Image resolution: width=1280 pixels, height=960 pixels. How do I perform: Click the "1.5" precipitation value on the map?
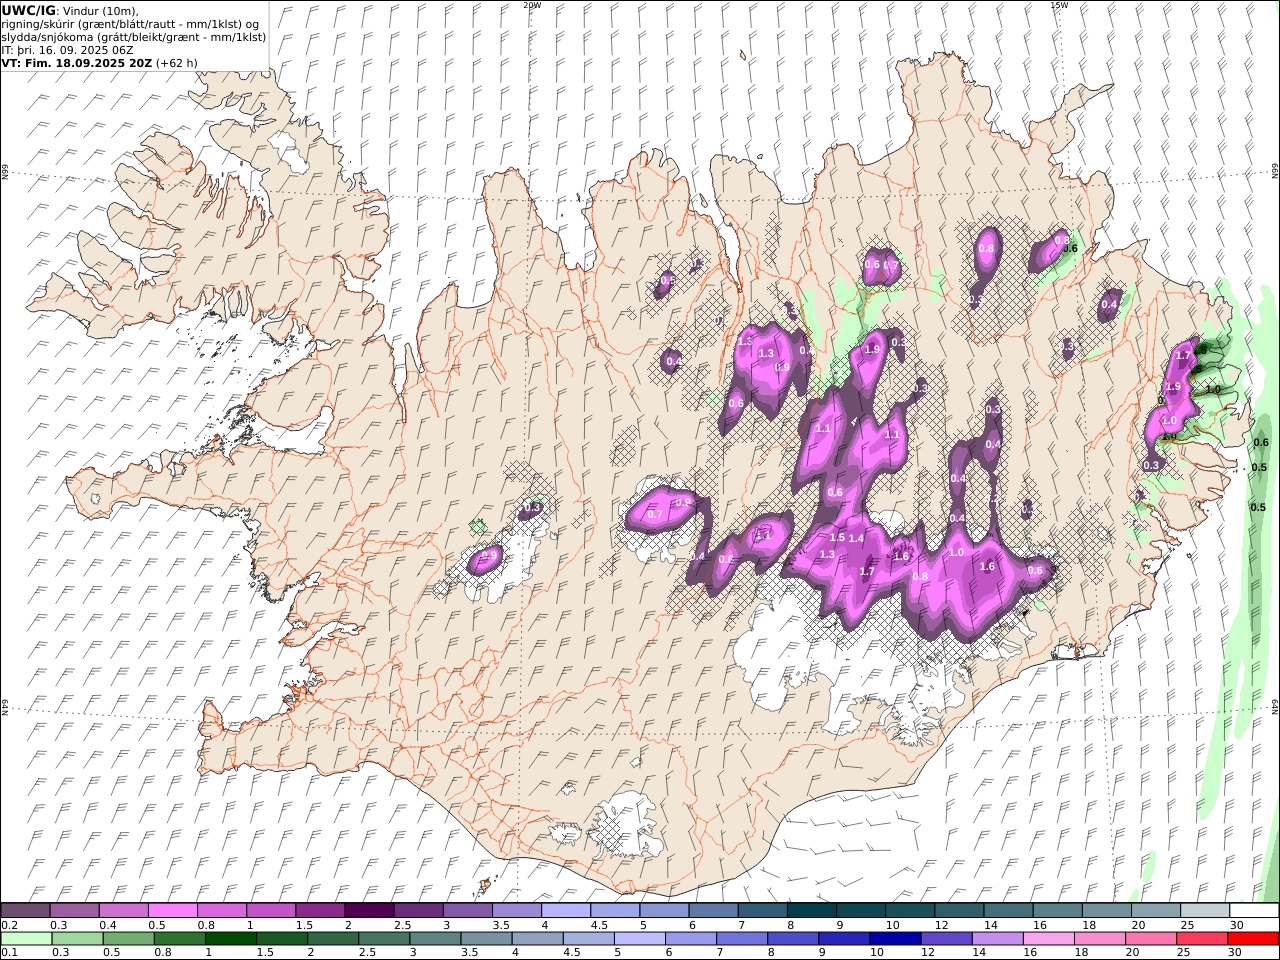pos(837,538)
